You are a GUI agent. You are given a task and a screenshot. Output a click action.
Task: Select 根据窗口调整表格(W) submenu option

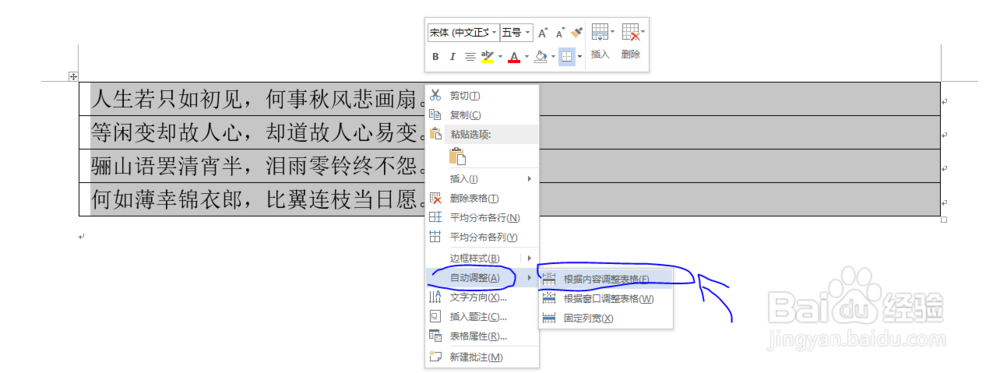tap(606, 298)
